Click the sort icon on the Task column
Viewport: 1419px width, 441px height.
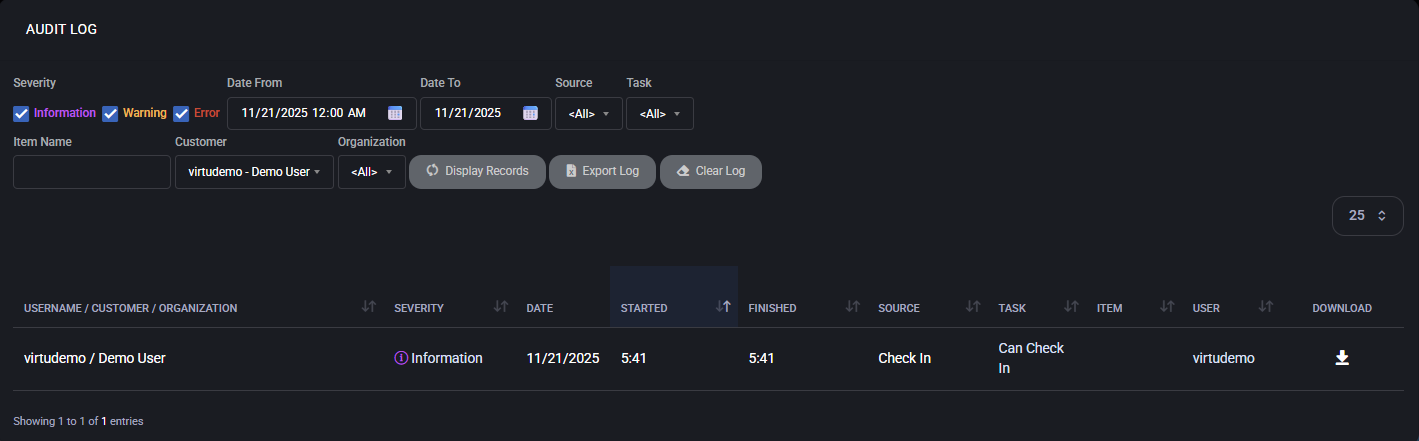[x=1071, y=307]
